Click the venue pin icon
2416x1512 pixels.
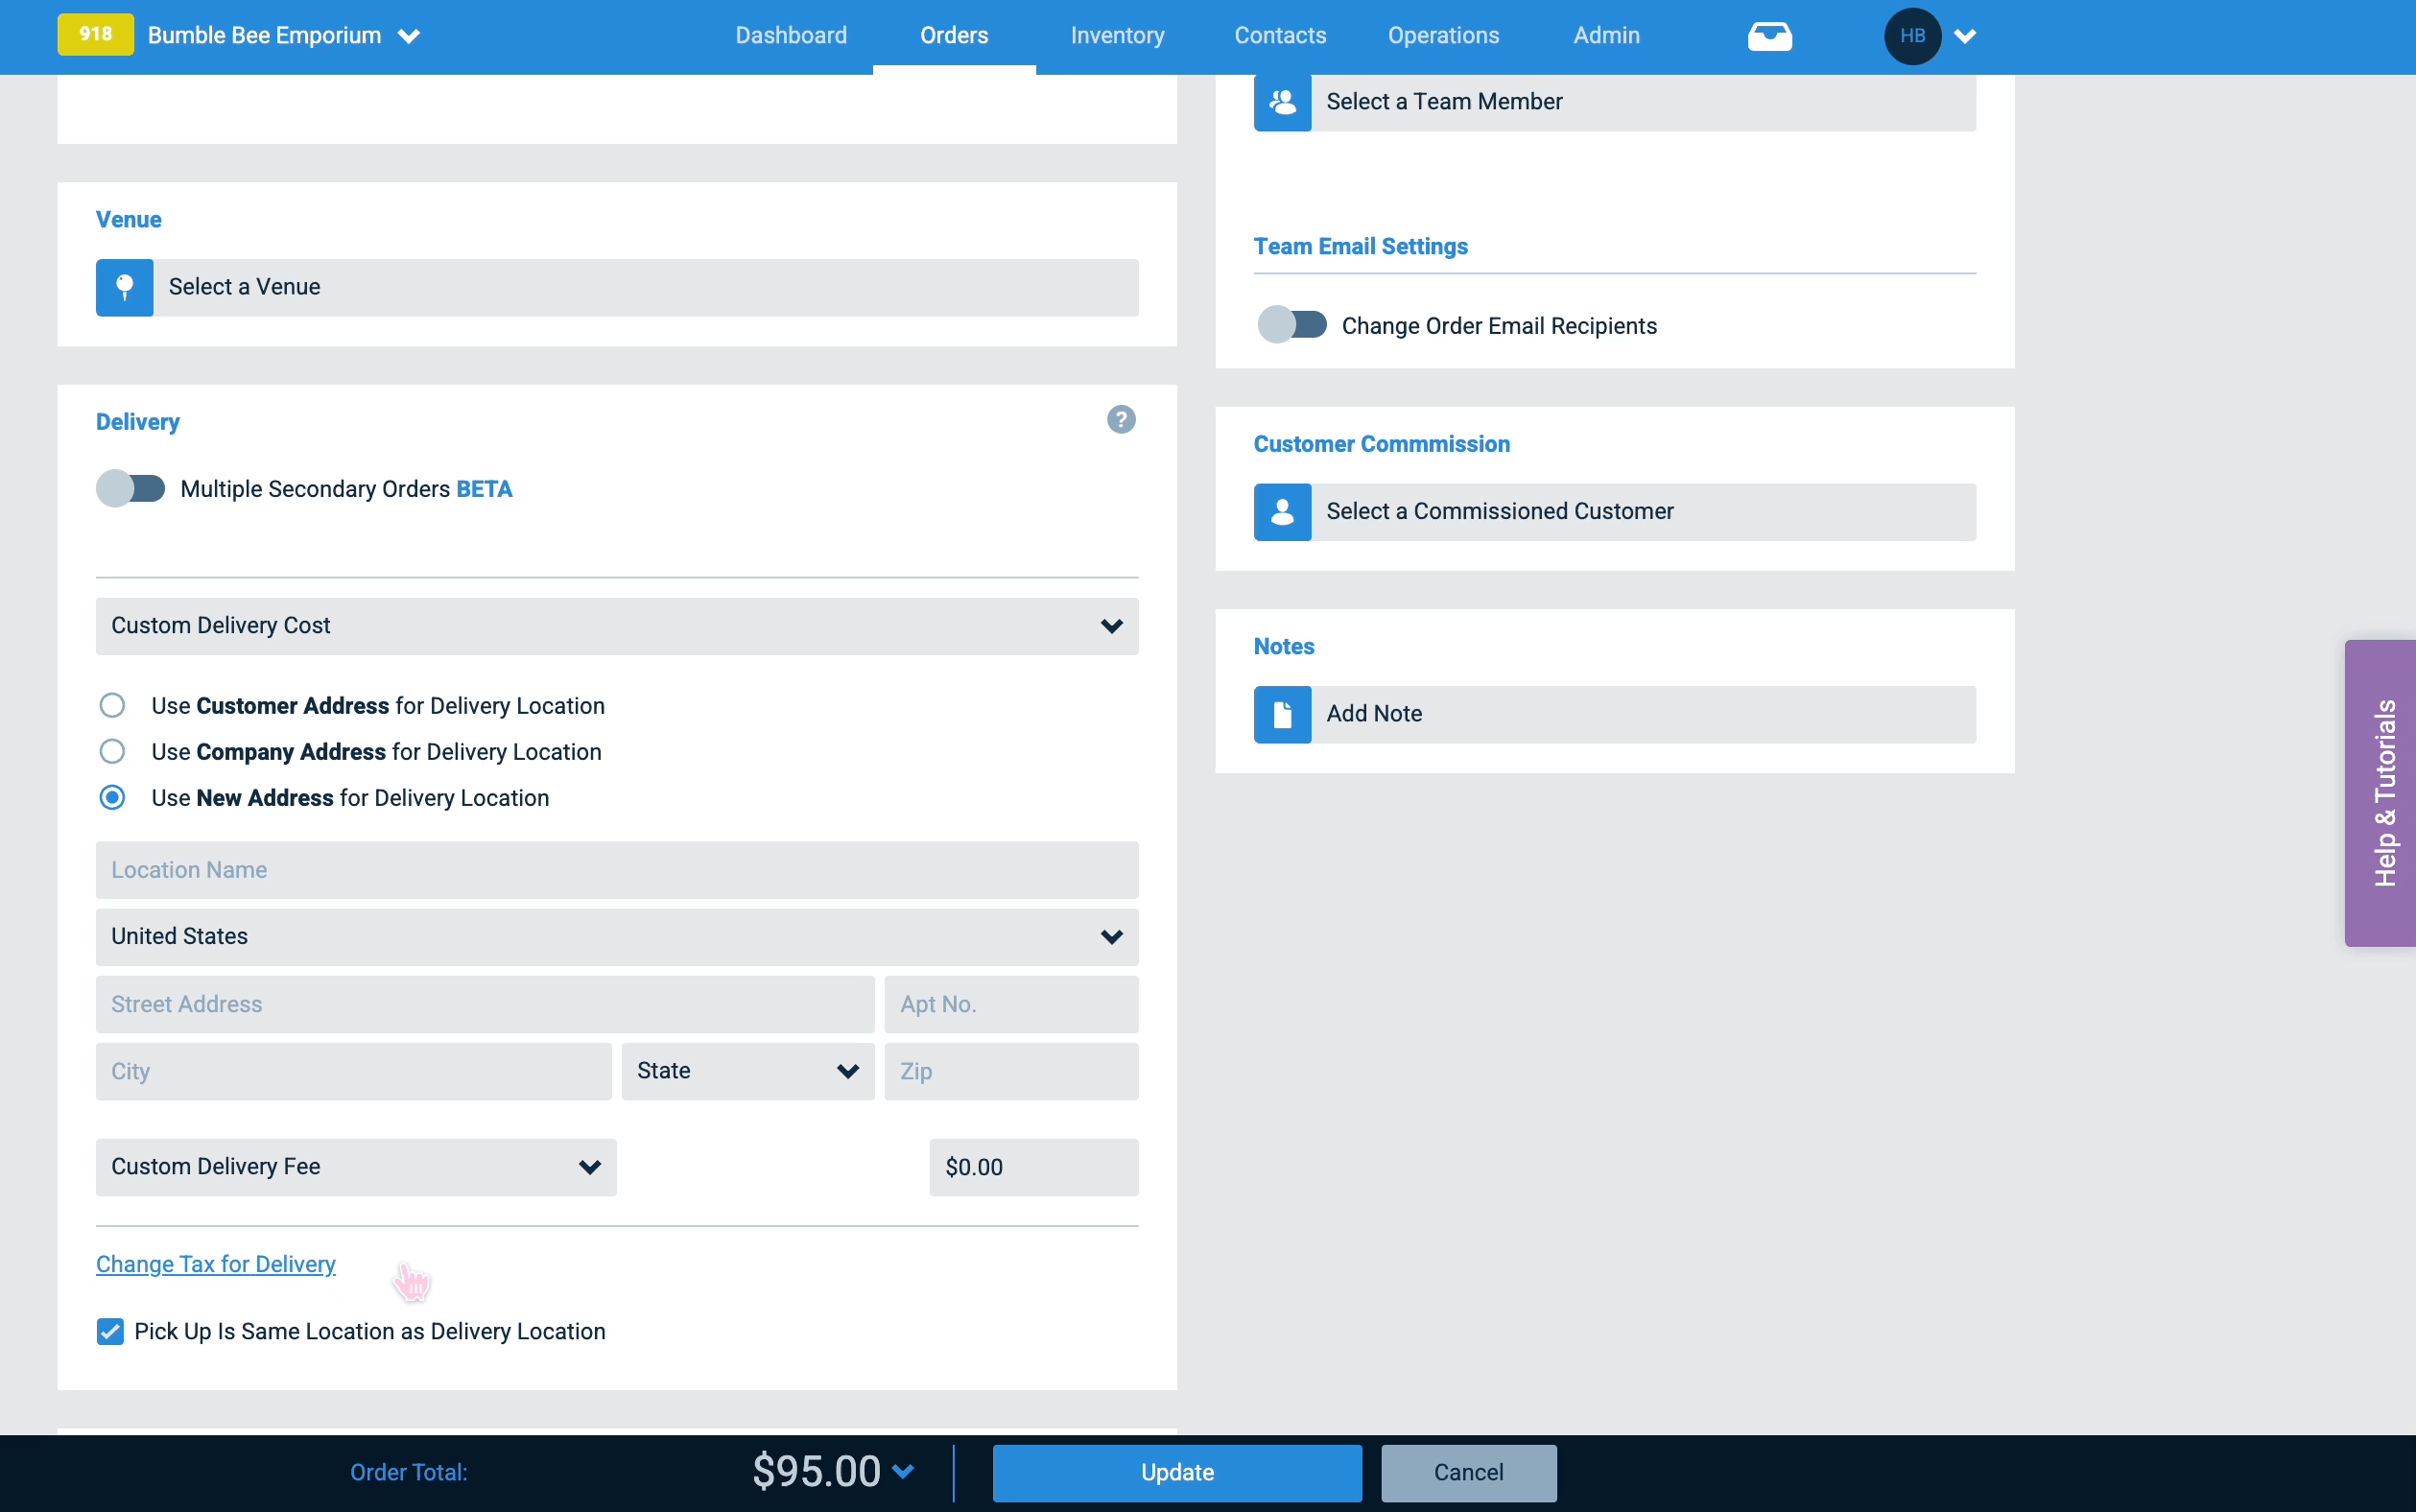tap(124, 288)
